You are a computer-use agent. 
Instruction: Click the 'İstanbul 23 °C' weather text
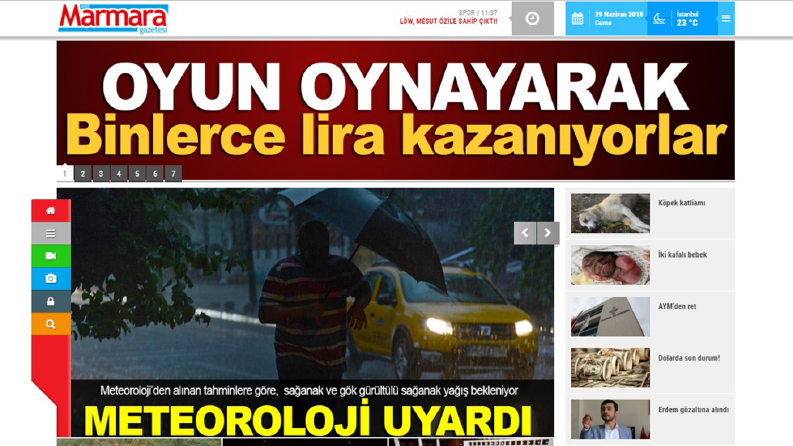[688, 19]
